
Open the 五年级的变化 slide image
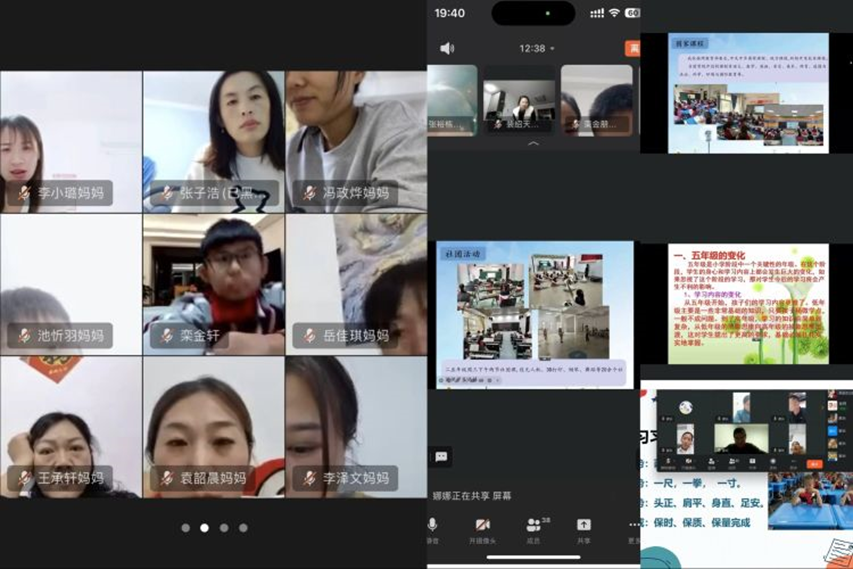tap(748, 303)
